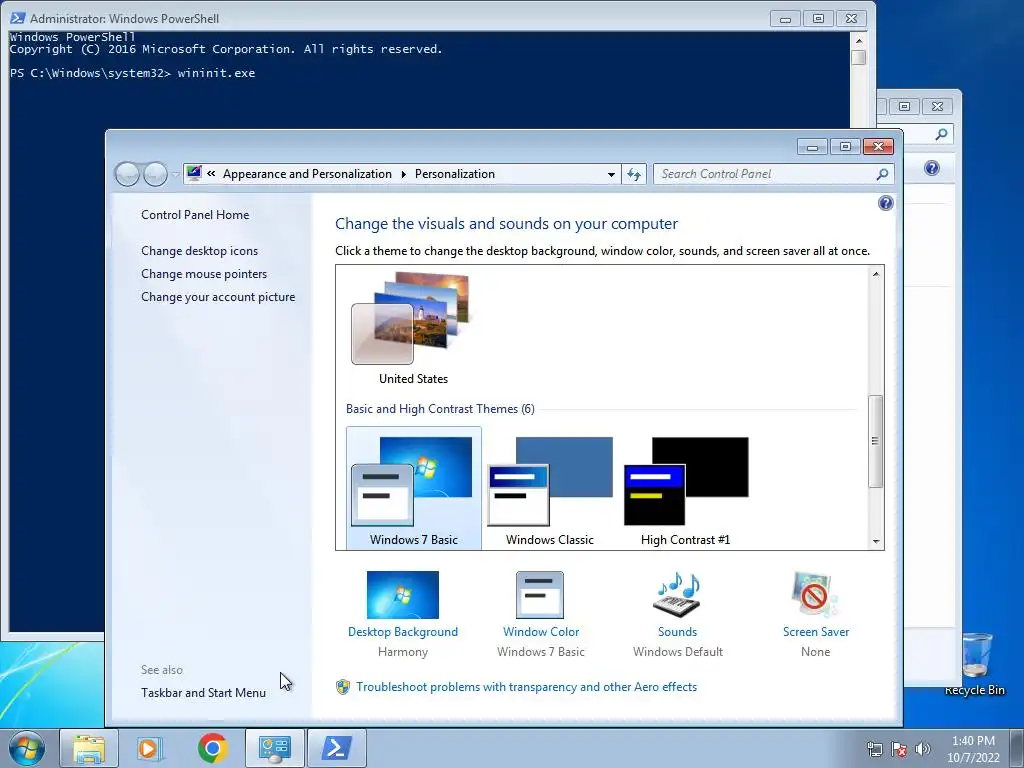Open the address bar history dropdown

tap(611, 174)
